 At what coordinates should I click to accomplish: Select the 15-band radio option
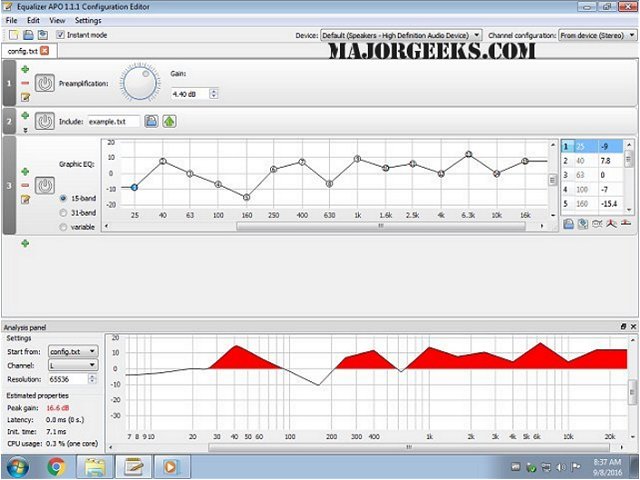click(x=63, y=198)
